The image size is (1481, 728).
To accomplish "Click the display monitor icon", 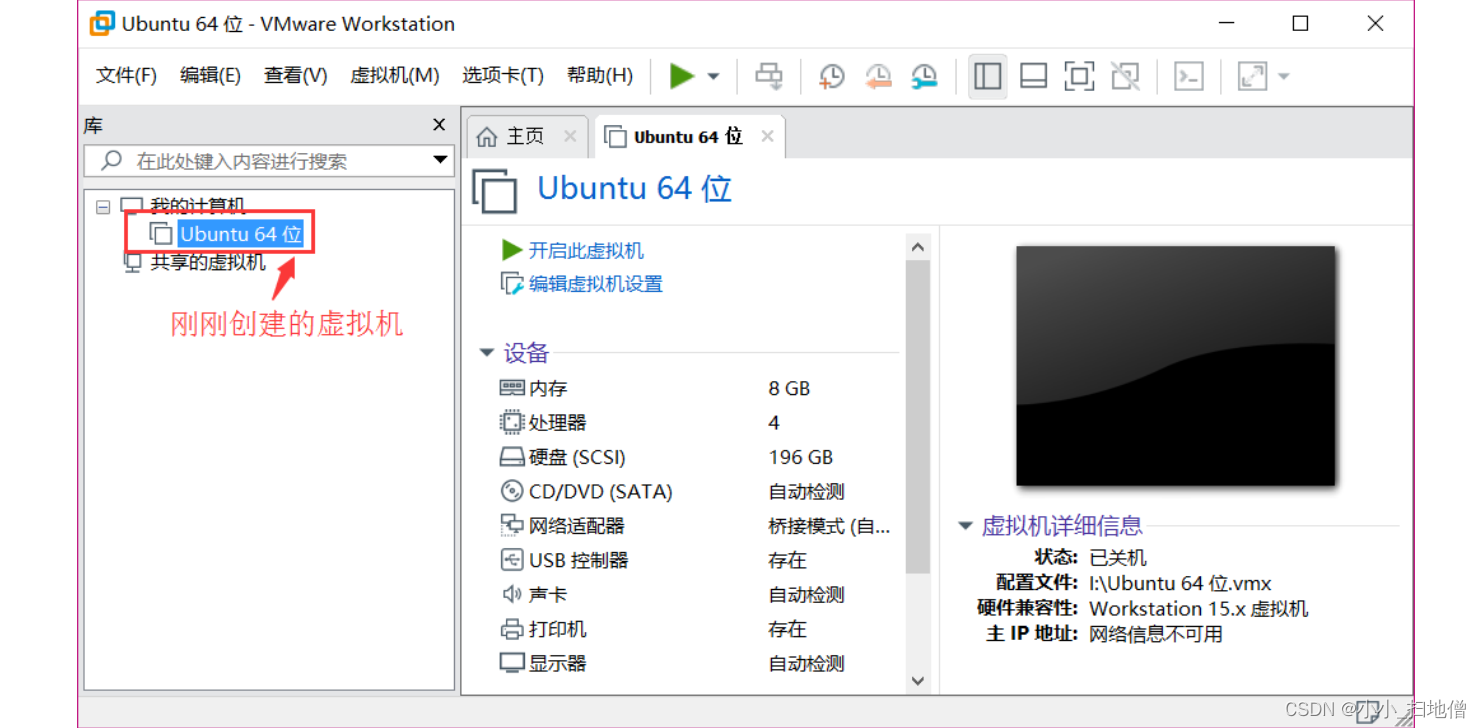I will click(512, 663).
